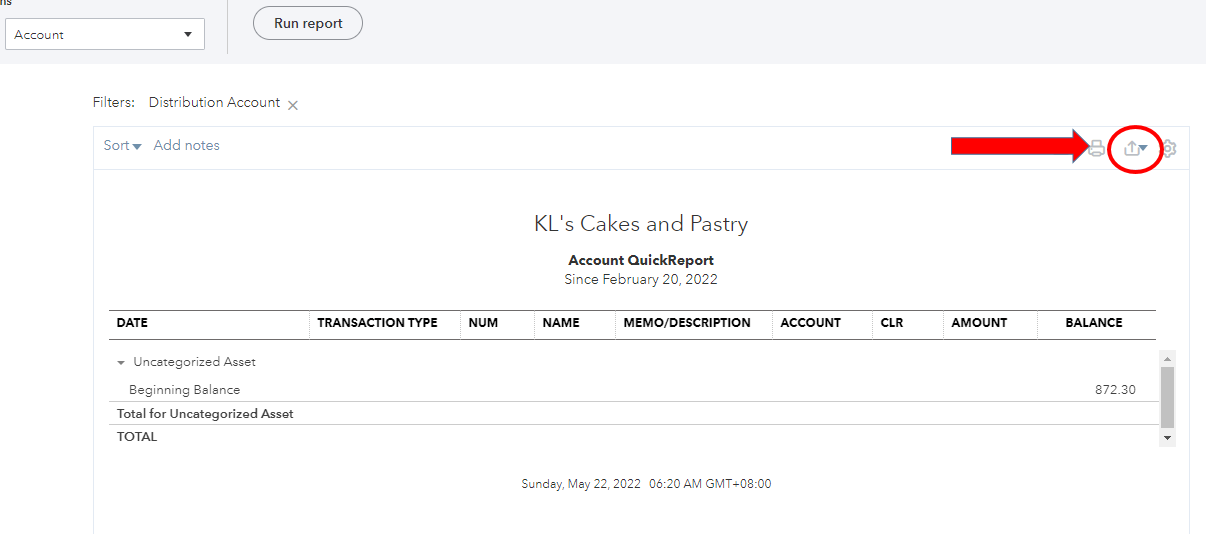Click the AMOUNT column header

(x=979, y=323)
